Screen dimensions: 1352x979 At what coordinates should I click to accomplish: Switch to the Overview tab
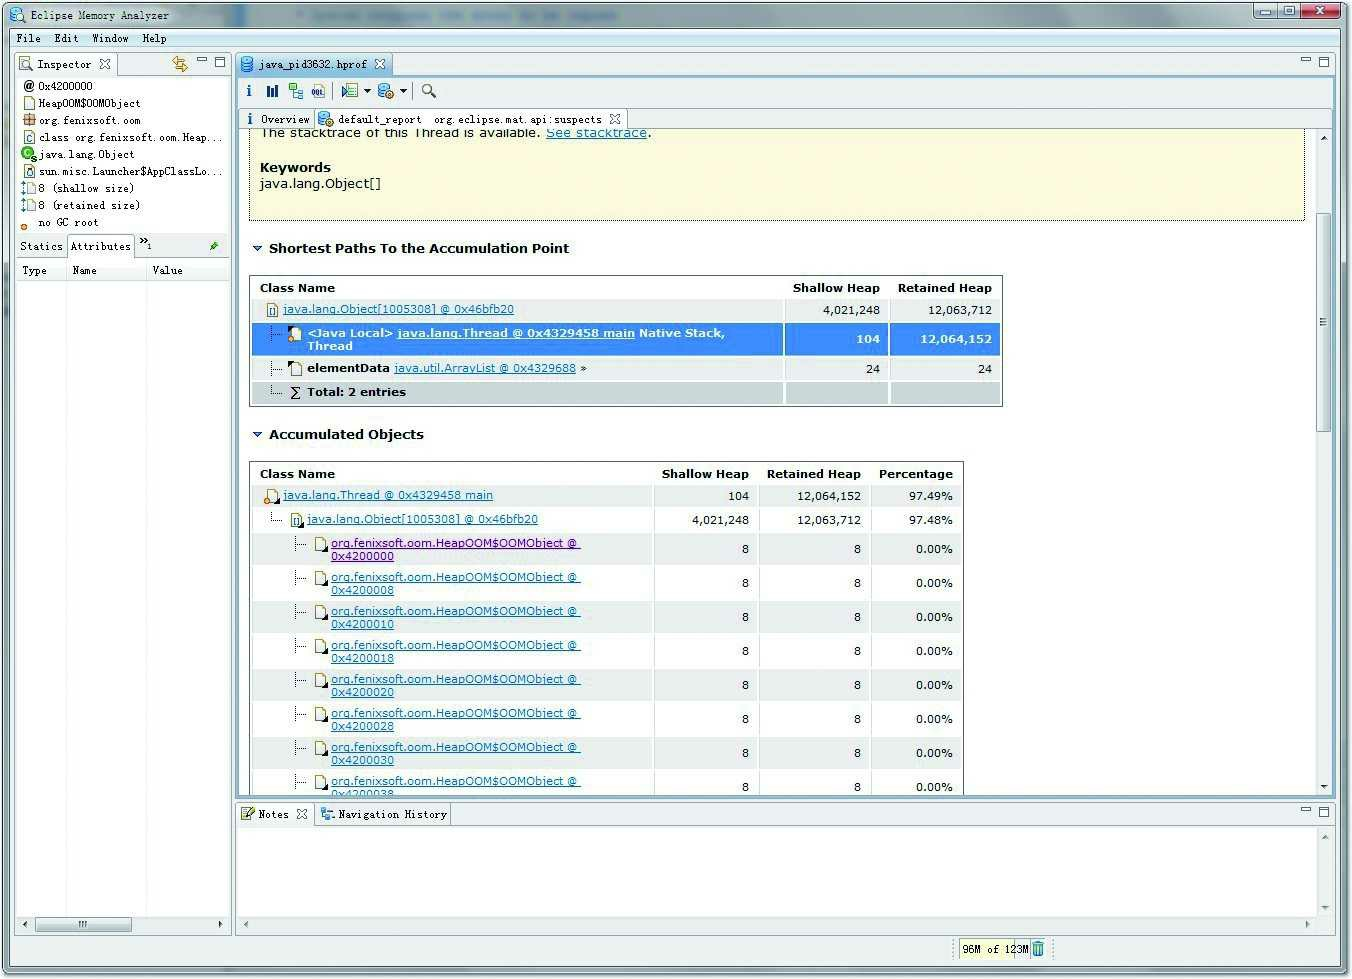coord(278,119)
